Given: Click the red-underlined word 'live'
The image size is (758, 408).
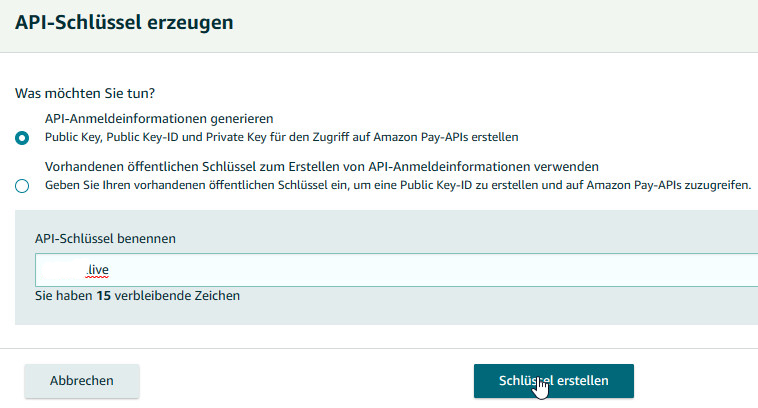Looking at the screenshot, I should point(99,270).
